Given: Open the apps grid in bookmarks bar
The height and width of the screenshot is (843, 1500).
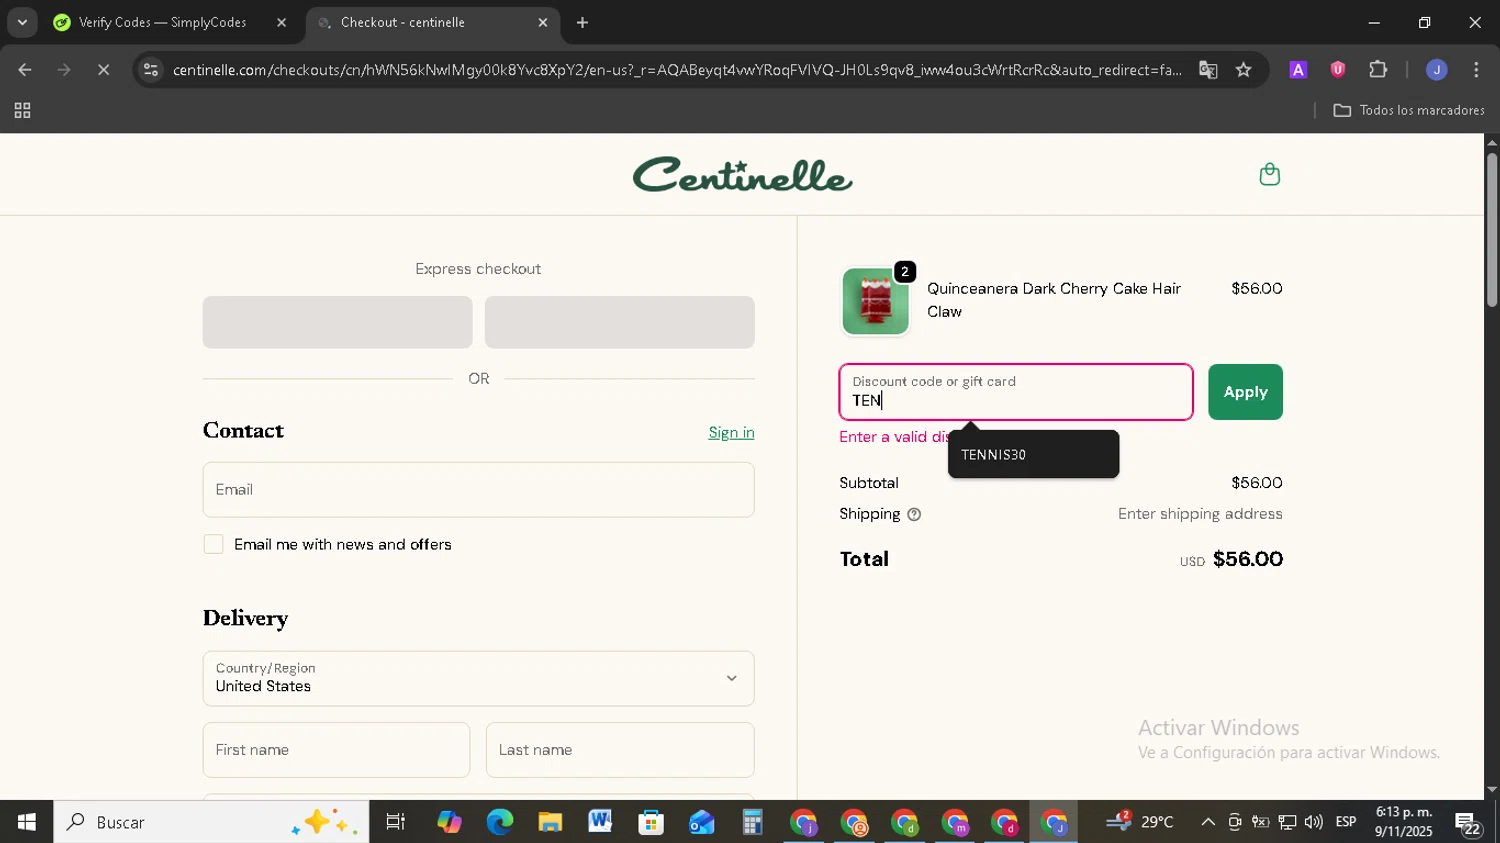Looking at the screenshot, I should coord(22,111).
